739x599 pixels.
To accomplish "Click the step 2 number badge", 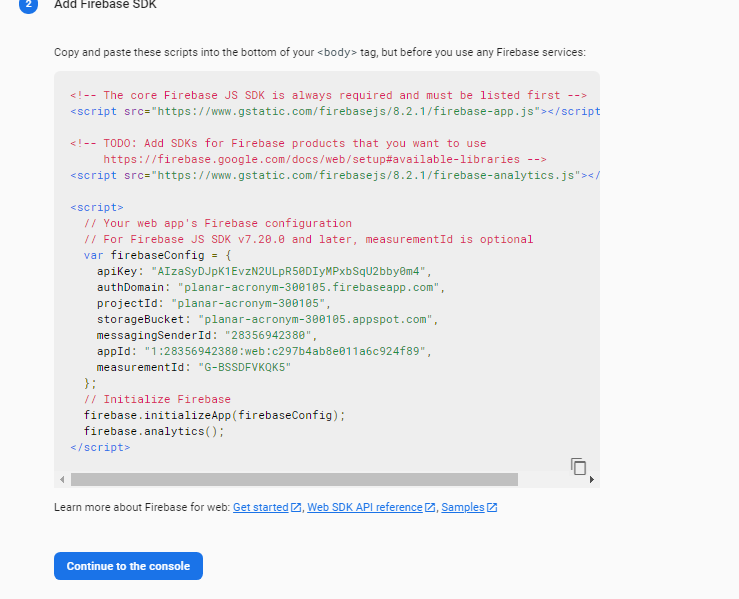I will [x=28, y=5].
